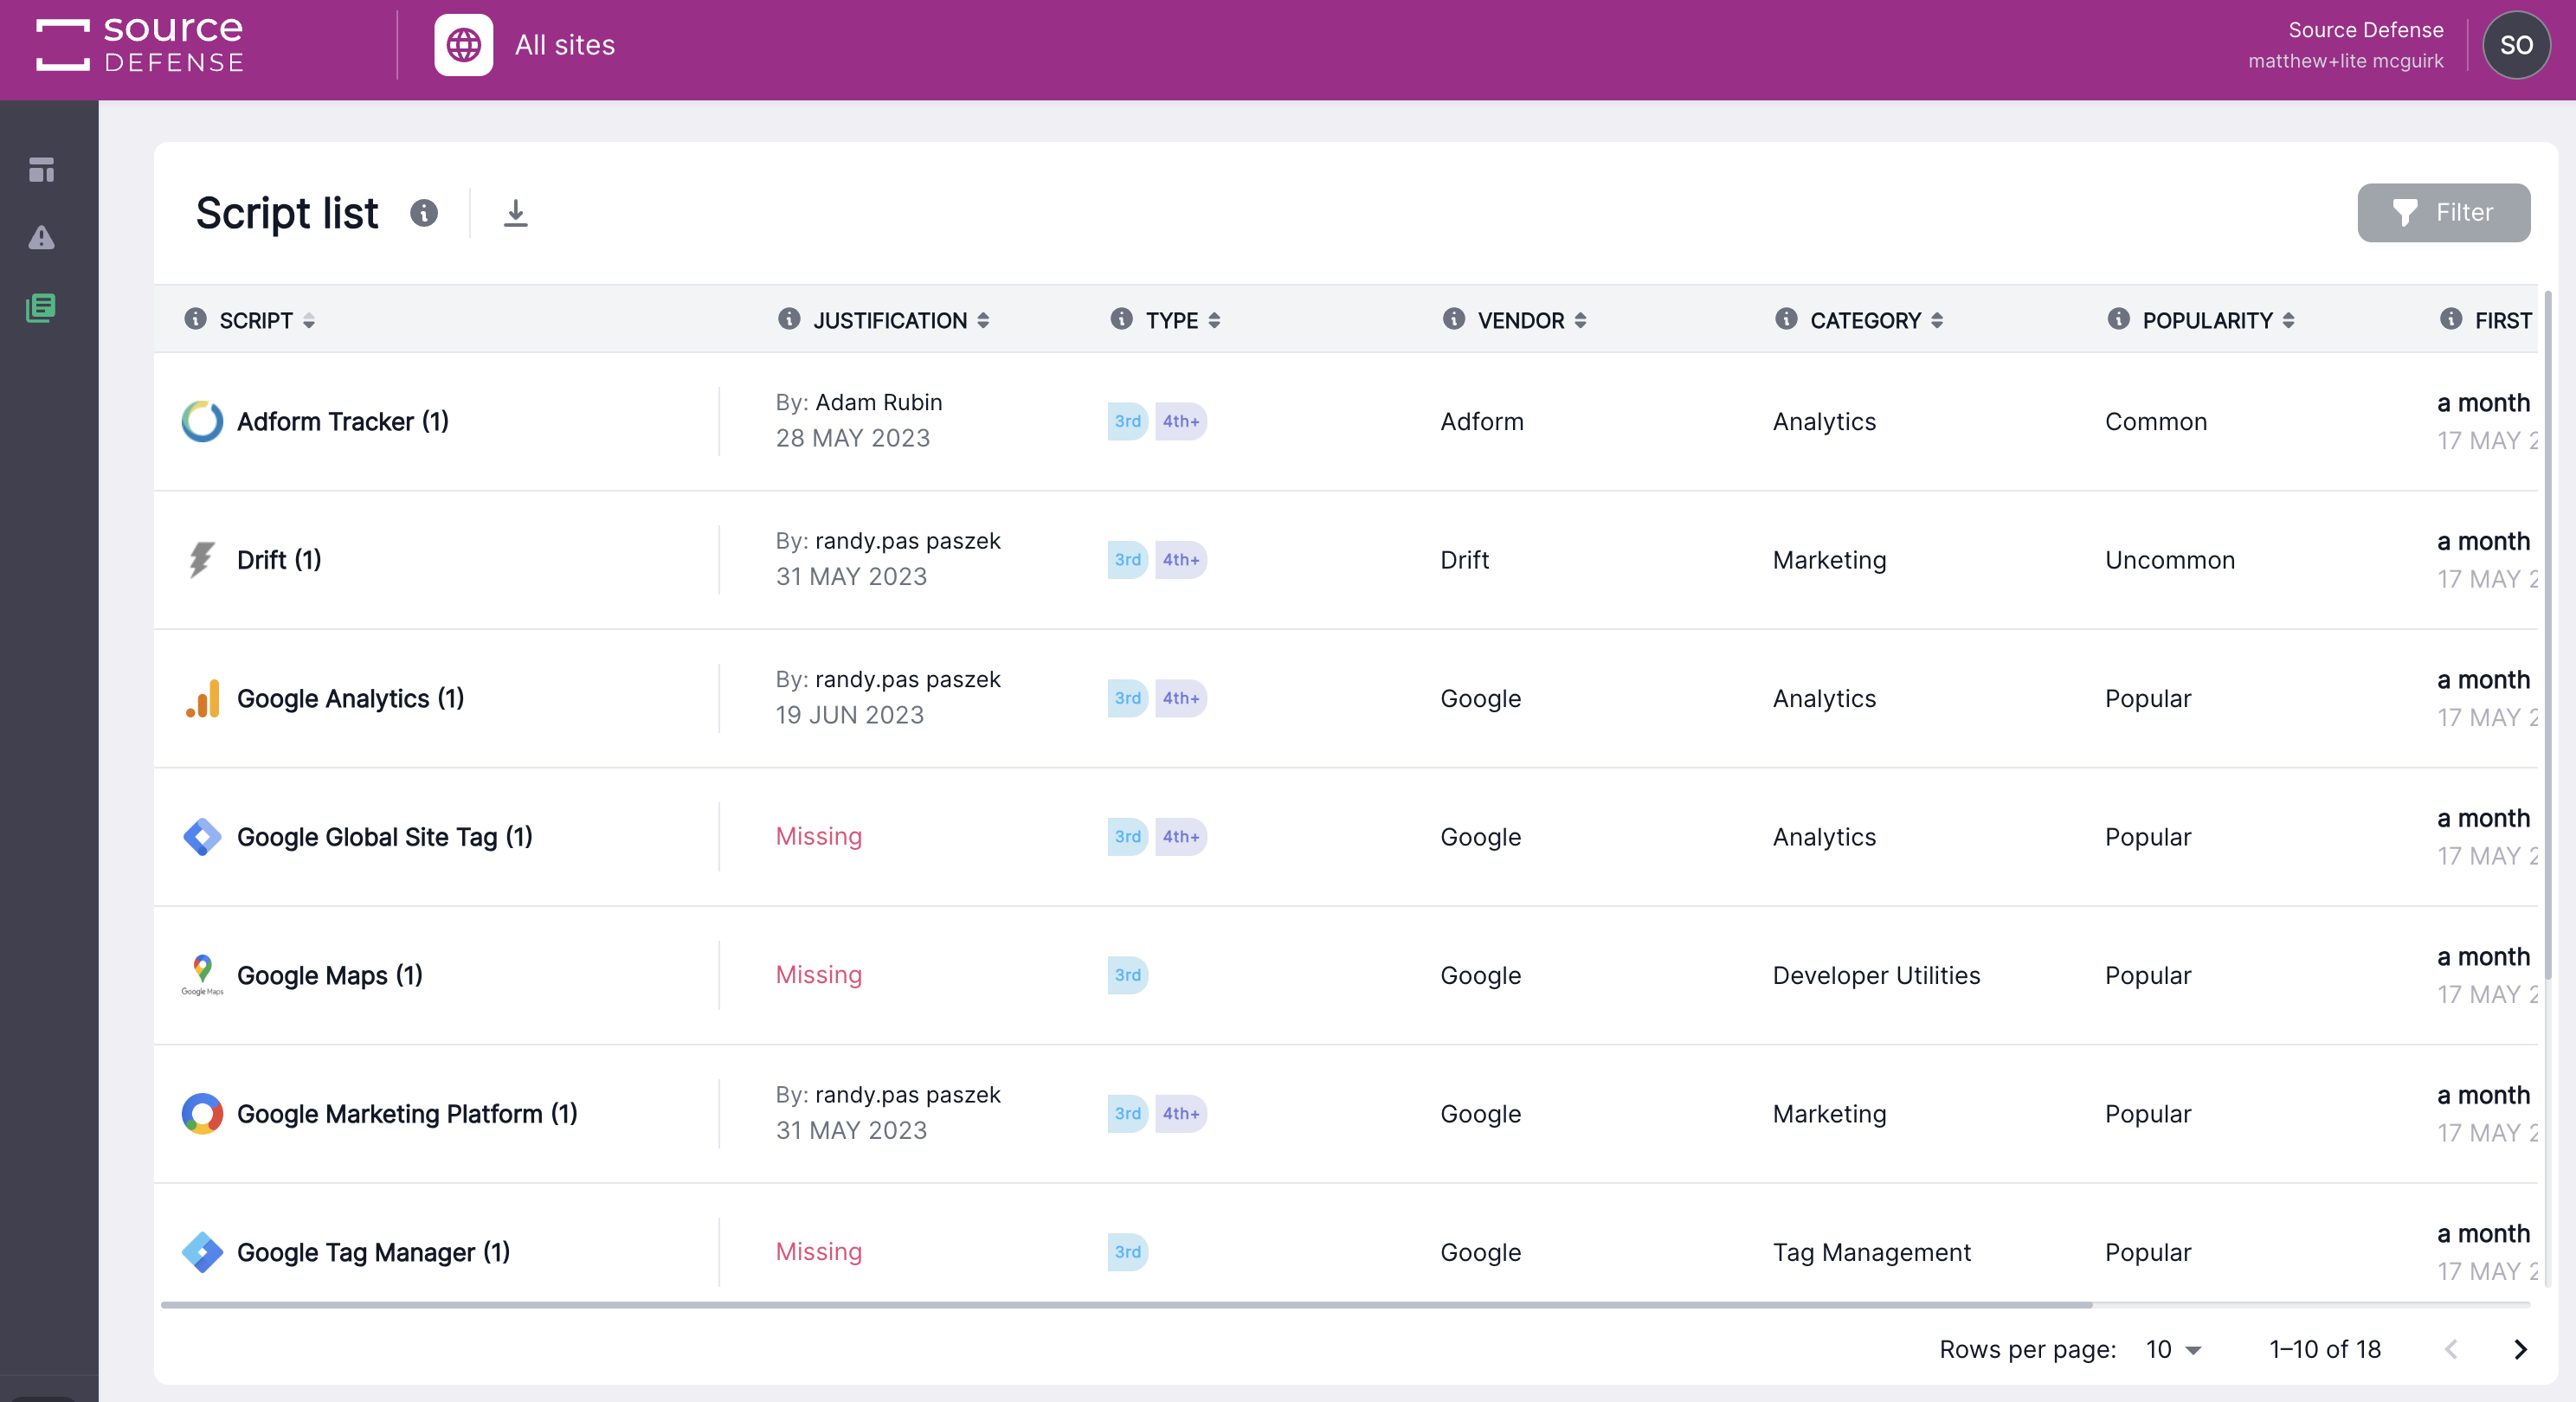Click the Tag Management category cell

(x=1871, y=1252)
